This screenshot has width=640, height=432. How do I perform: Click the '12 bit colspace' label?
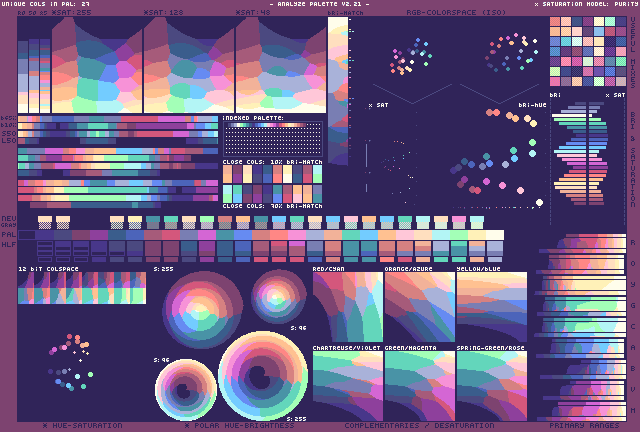pos(48,269)
